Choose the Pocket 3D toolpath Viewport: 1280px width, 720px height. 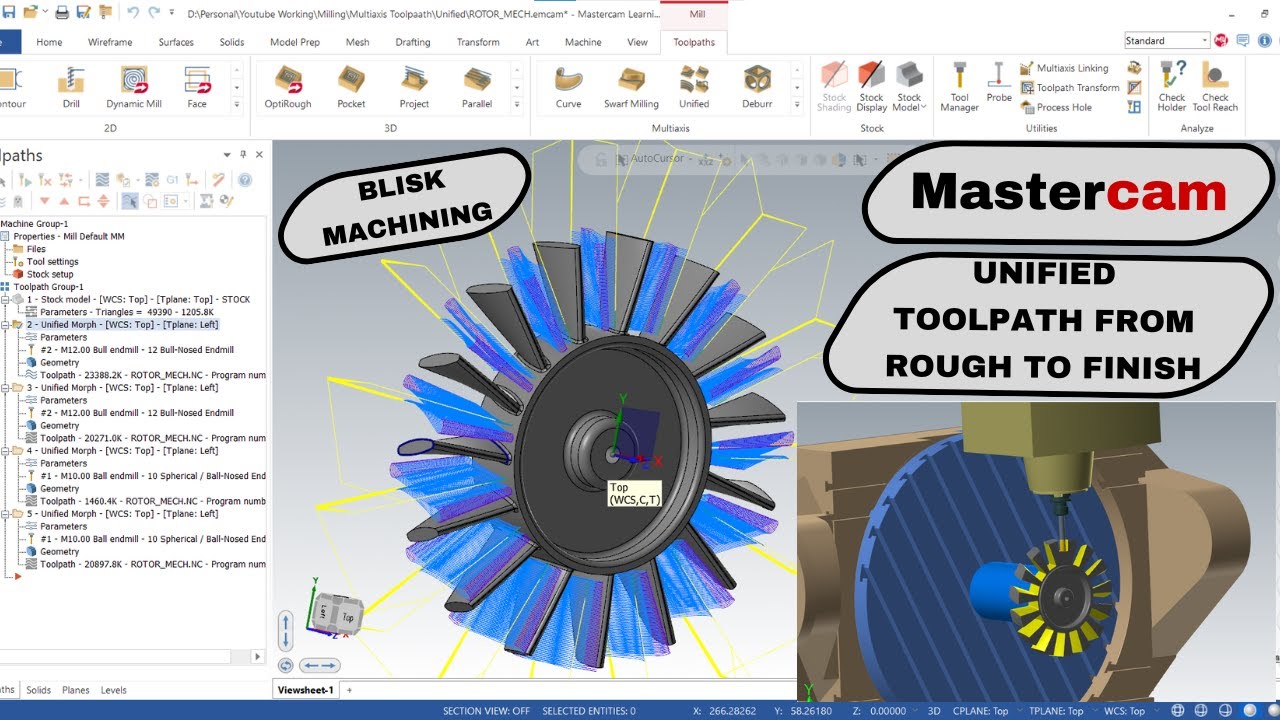tap(351, 88)
